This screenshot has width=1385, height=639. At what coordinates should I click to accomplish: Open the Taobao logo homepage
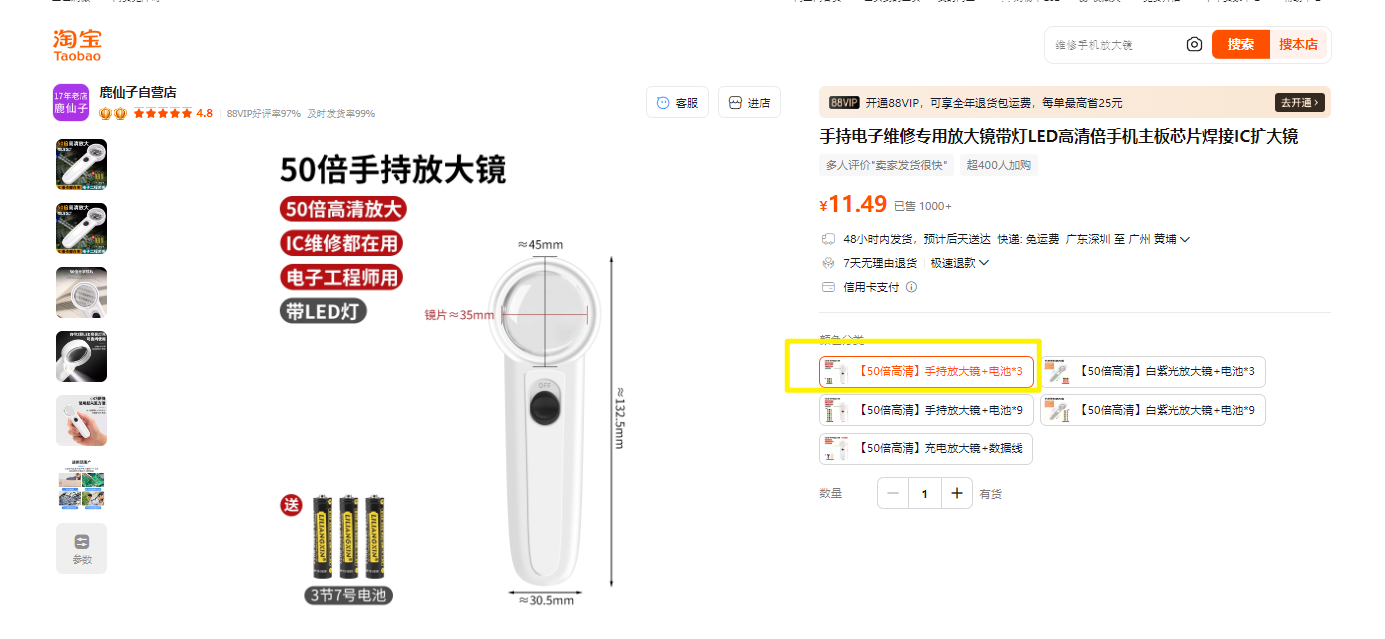point(78,45)
